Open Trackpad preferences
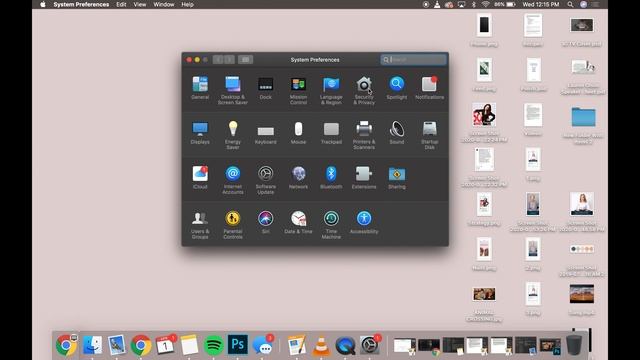This screenshot has width=640, height=360. pyautogui.click(x=331, y=132)
